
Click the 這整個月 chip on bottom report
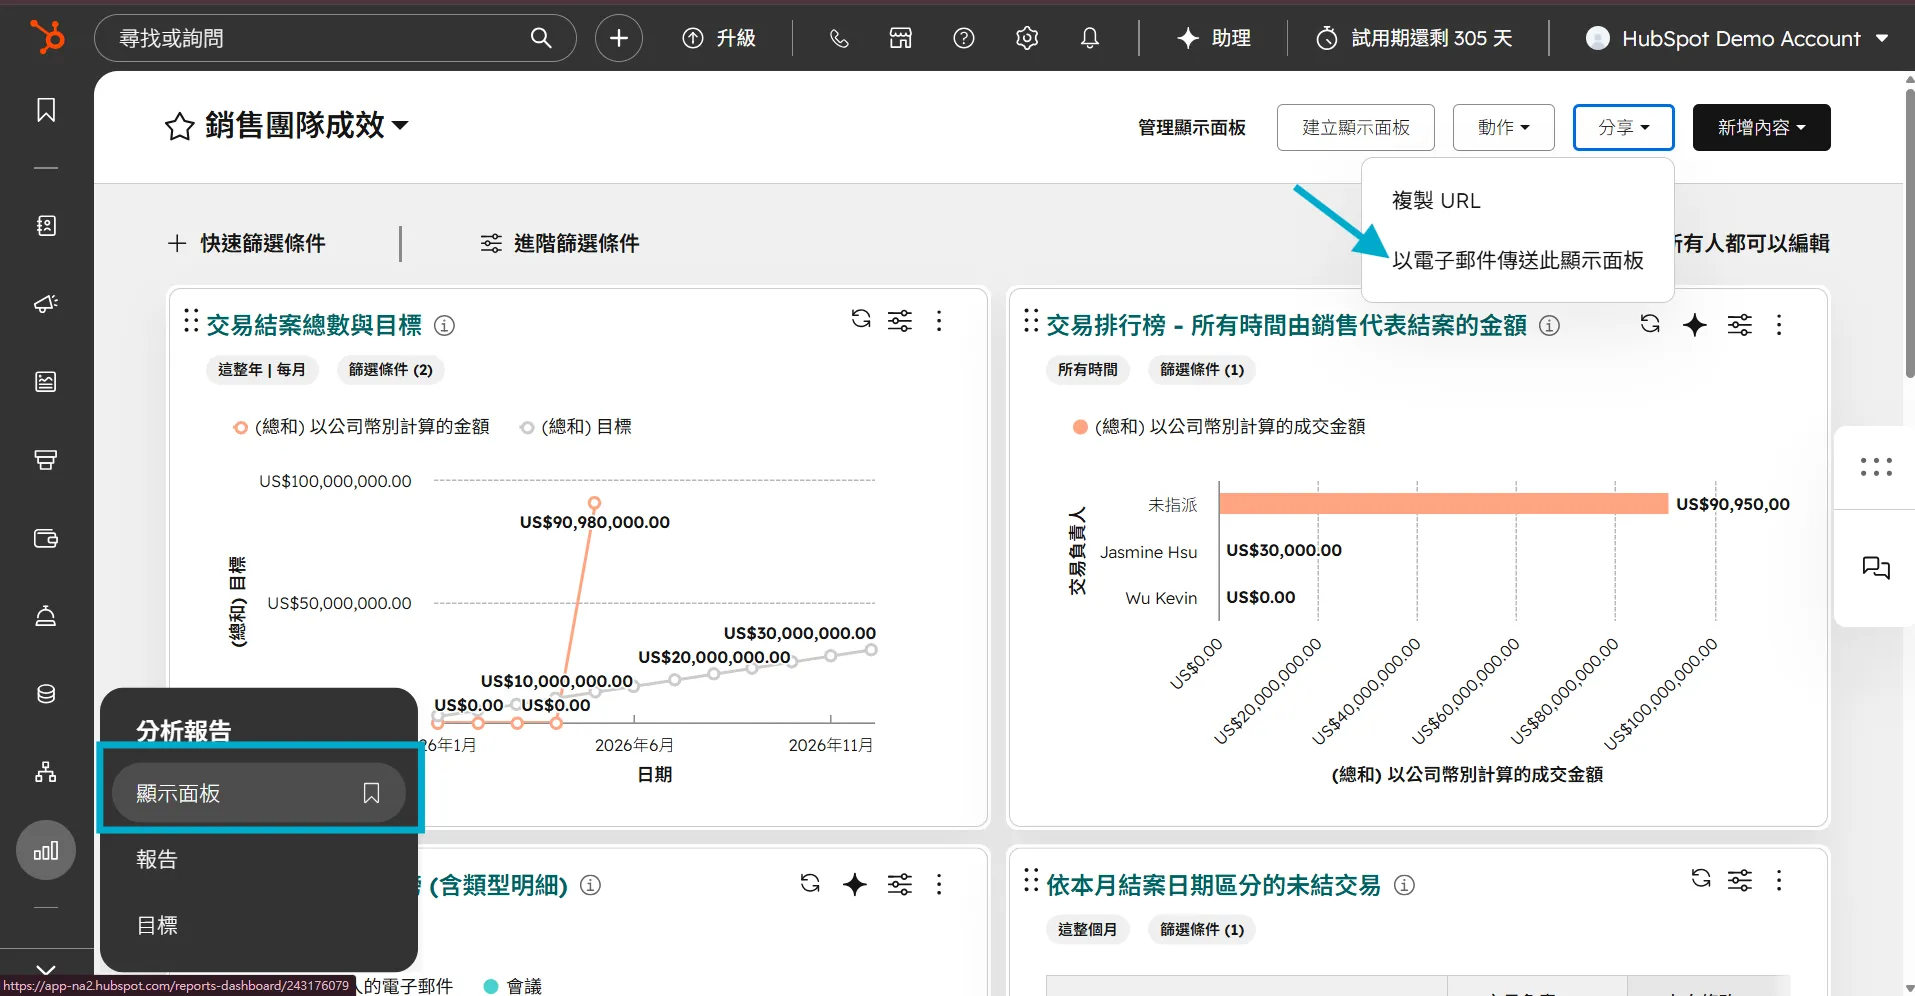pos(1087,930)
